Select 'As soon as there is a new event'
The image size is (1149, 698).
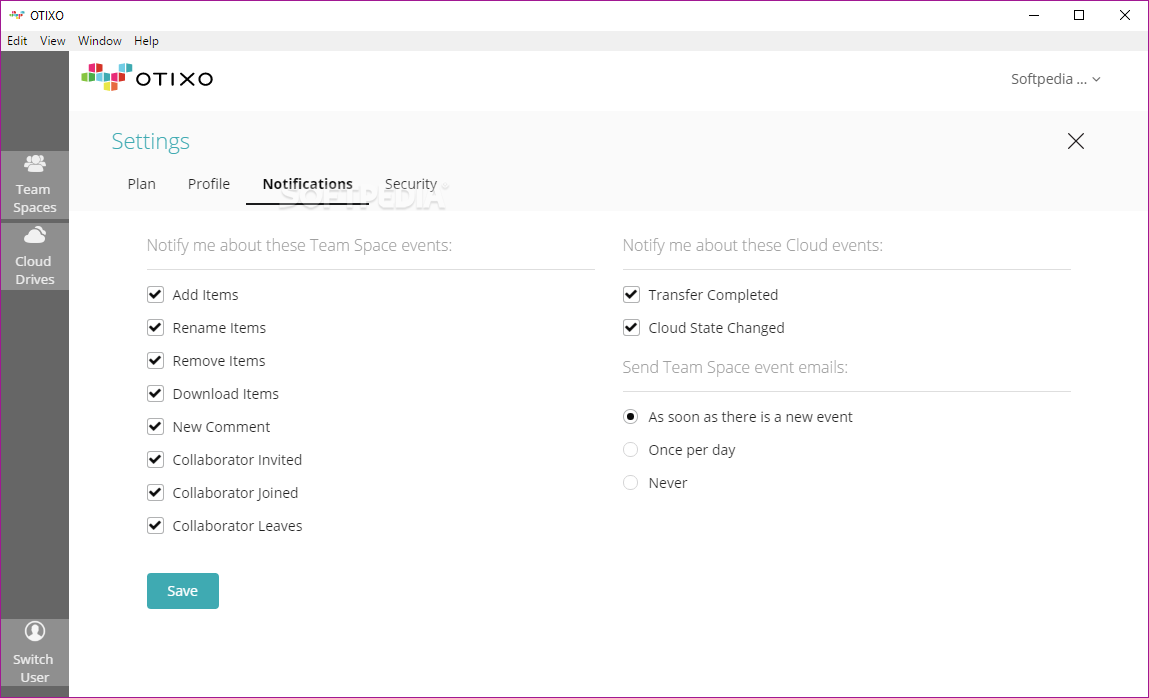click(x=630, y=417)
